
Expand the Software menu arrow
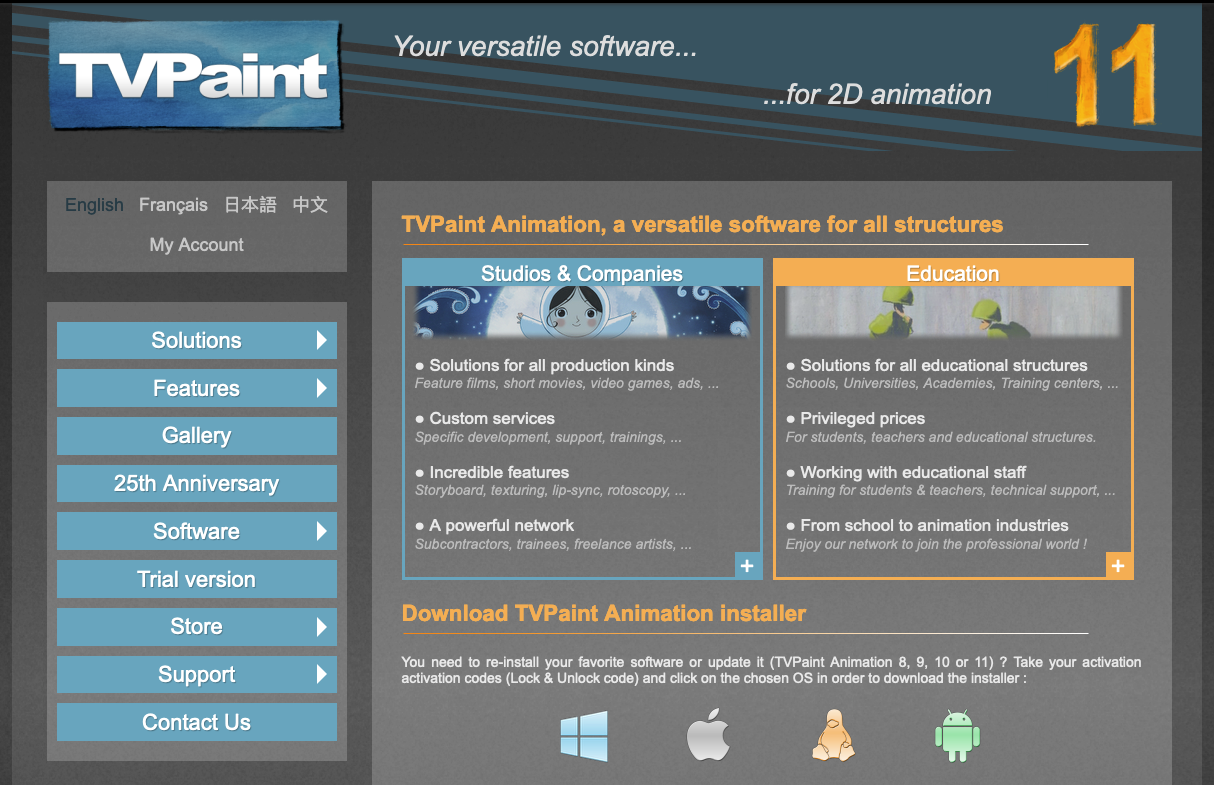point(321,531)
